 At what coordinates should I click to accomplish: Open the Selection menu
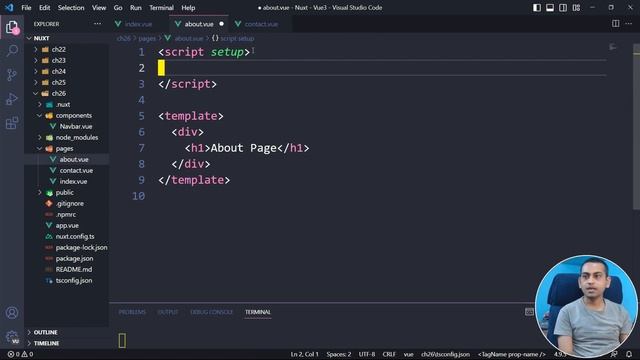click(x=71, y=8)
